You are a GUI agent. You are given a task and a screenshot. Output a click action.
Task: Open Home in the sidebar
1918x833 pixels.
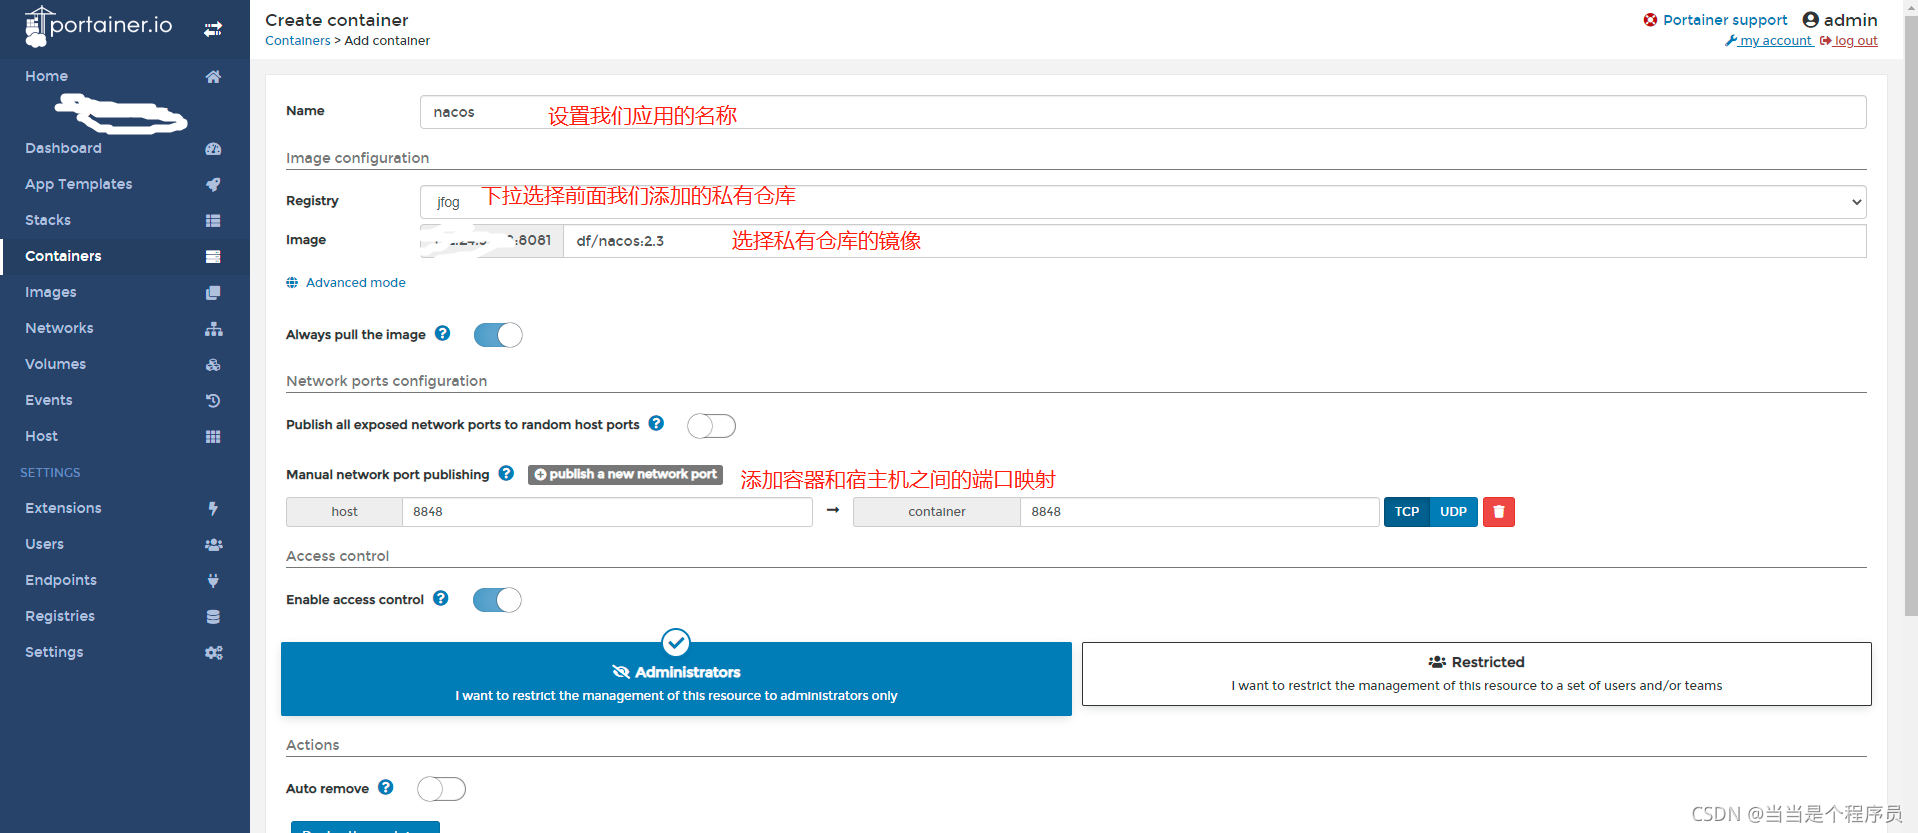click(x=46, y=76)
